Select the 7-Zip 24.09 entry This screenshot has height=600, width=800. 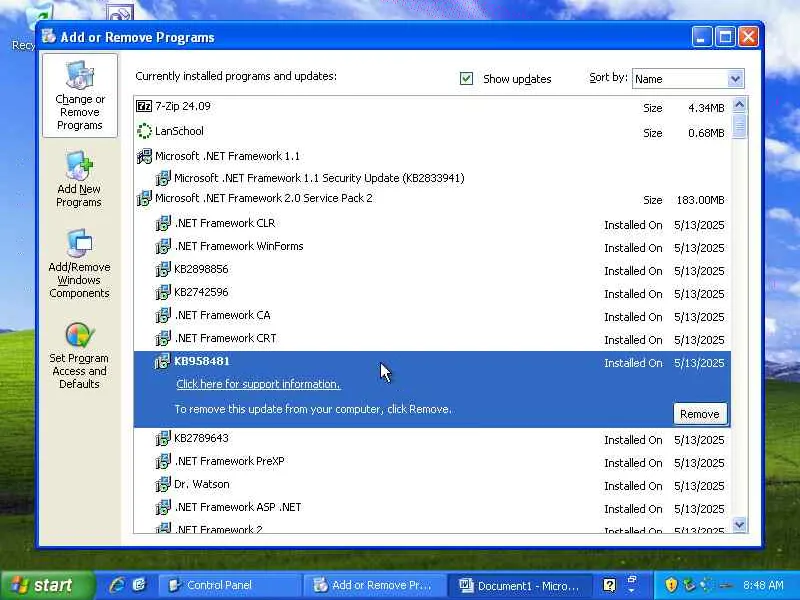pyautogui.click(x=432, y=107)
